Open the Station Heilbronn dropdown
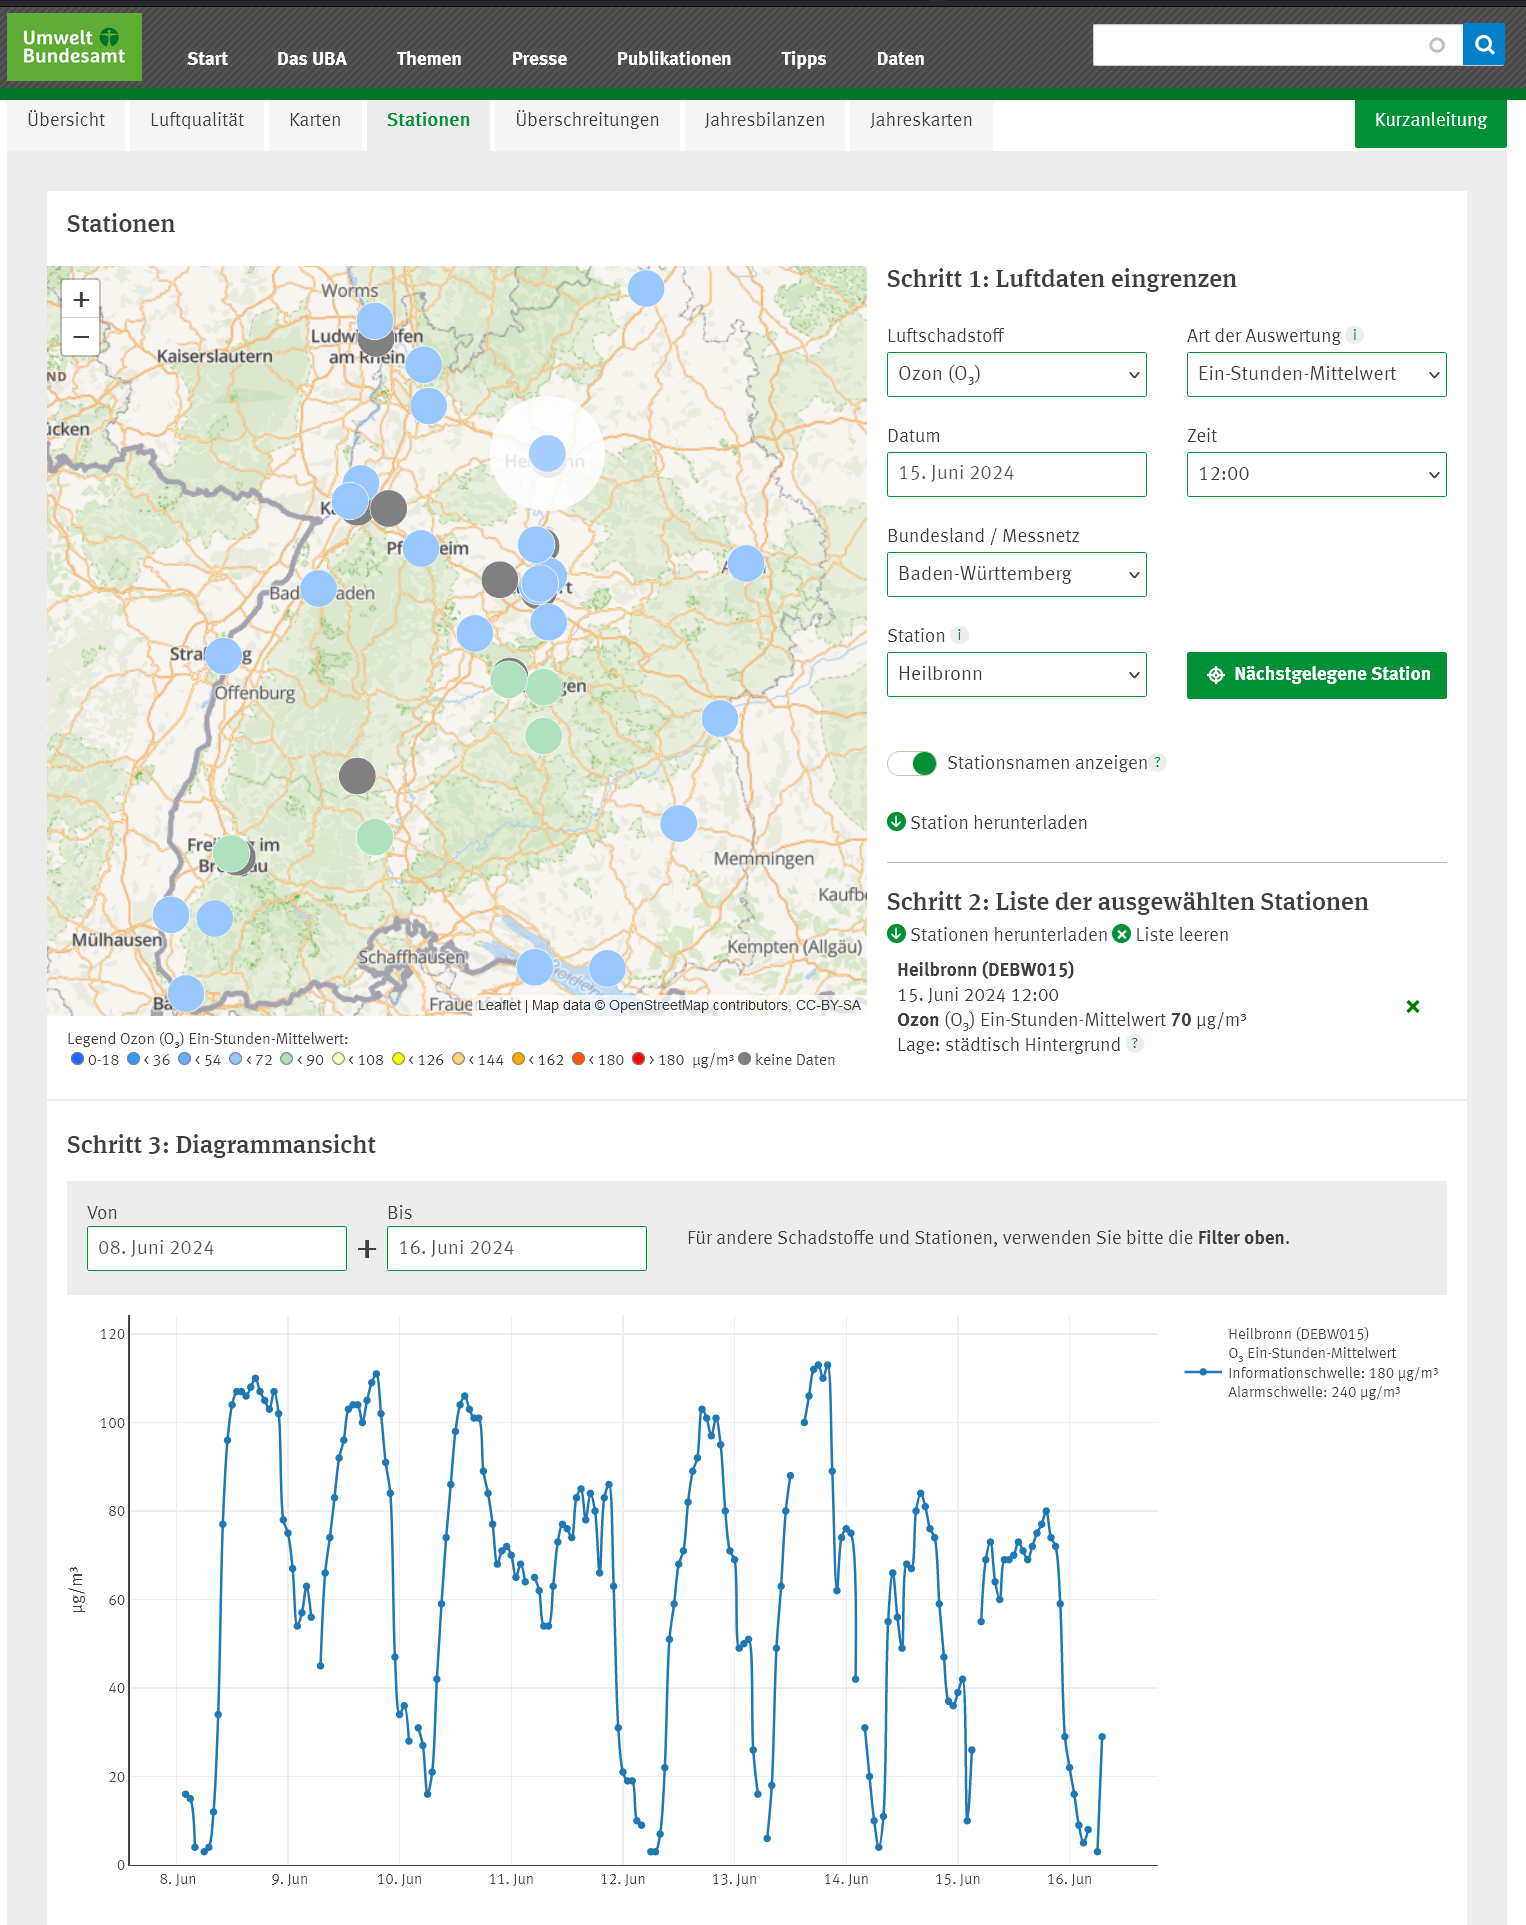This screenshot has height=1925, width=1526. (1016, 674)
